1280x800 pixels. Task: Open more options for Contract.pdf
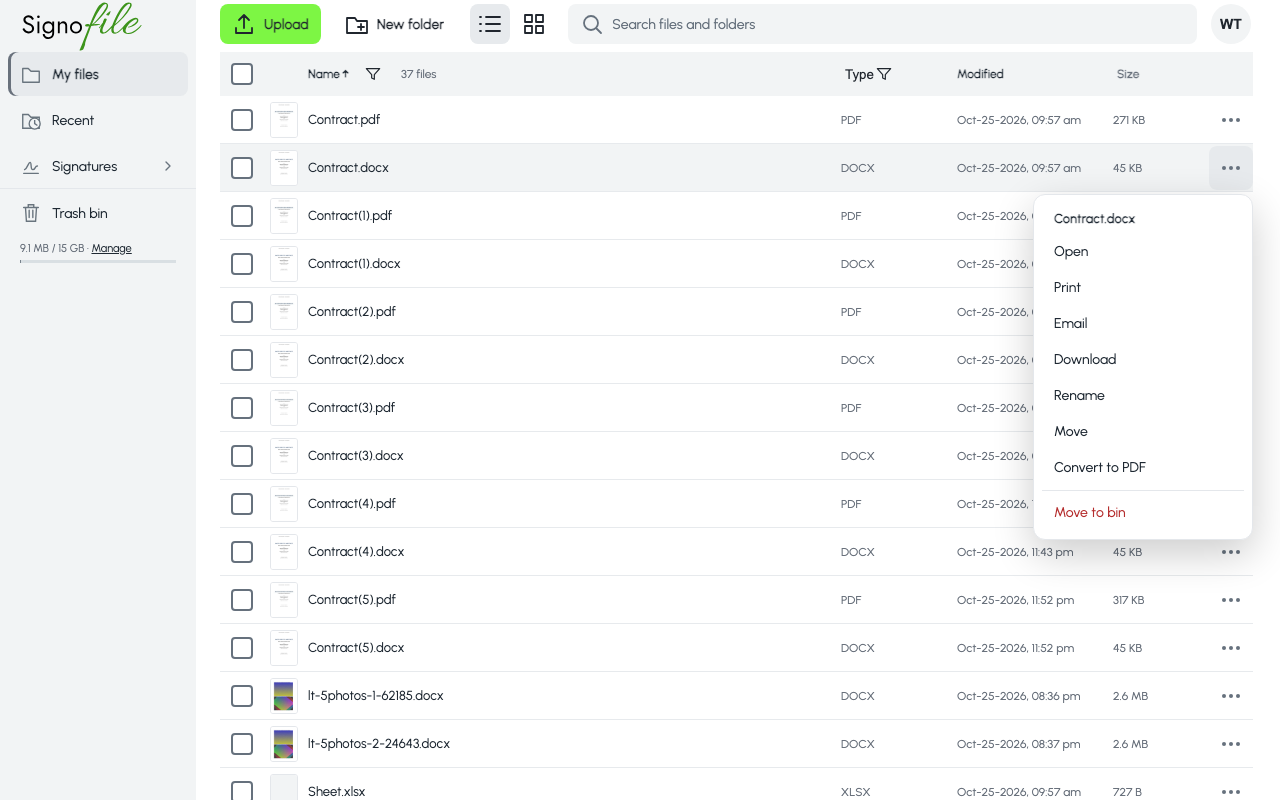tap(1231, 120)
